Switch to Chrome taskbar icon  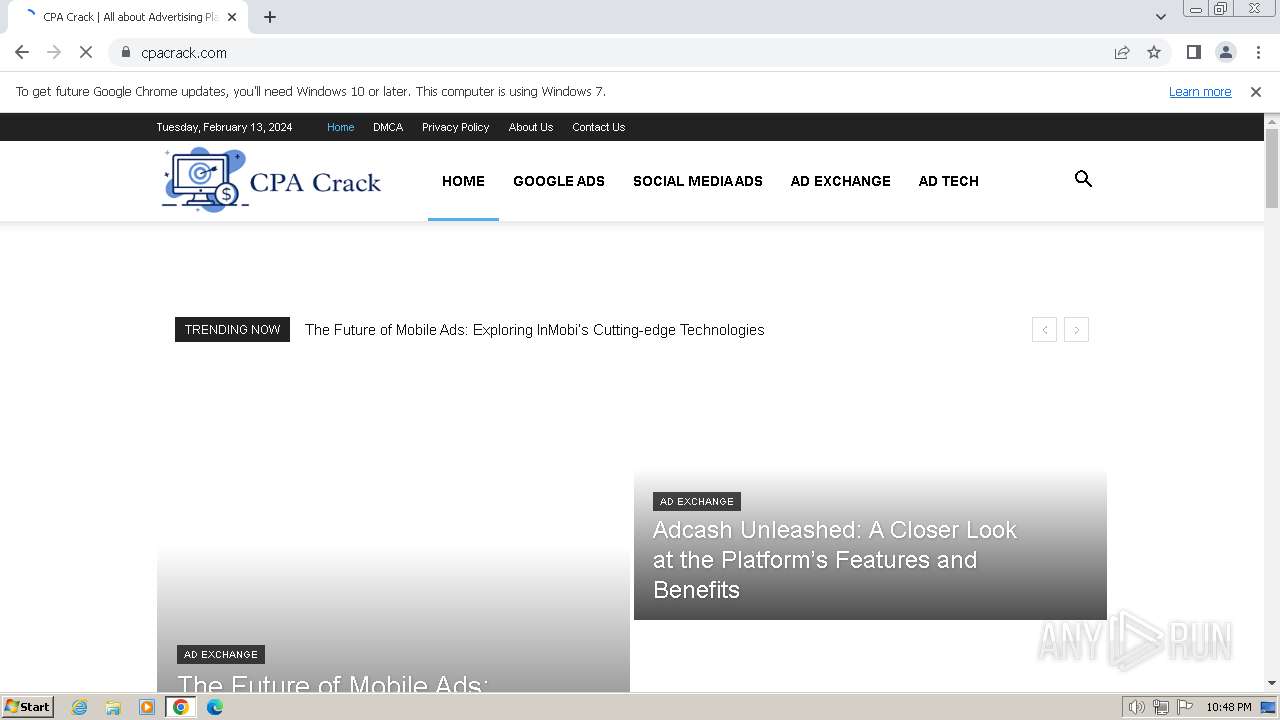pos(181,707)
